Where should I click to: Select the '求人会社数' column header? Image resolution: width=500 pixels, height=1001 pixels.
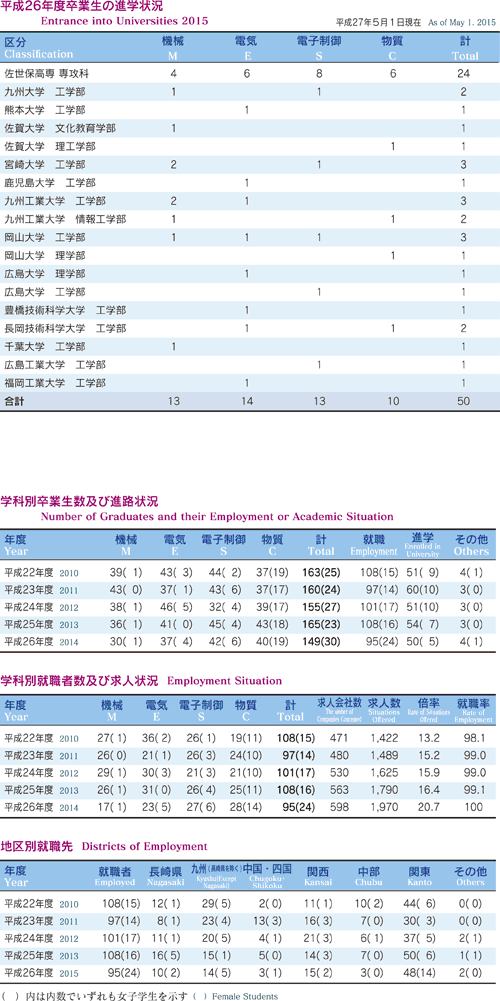340,711
